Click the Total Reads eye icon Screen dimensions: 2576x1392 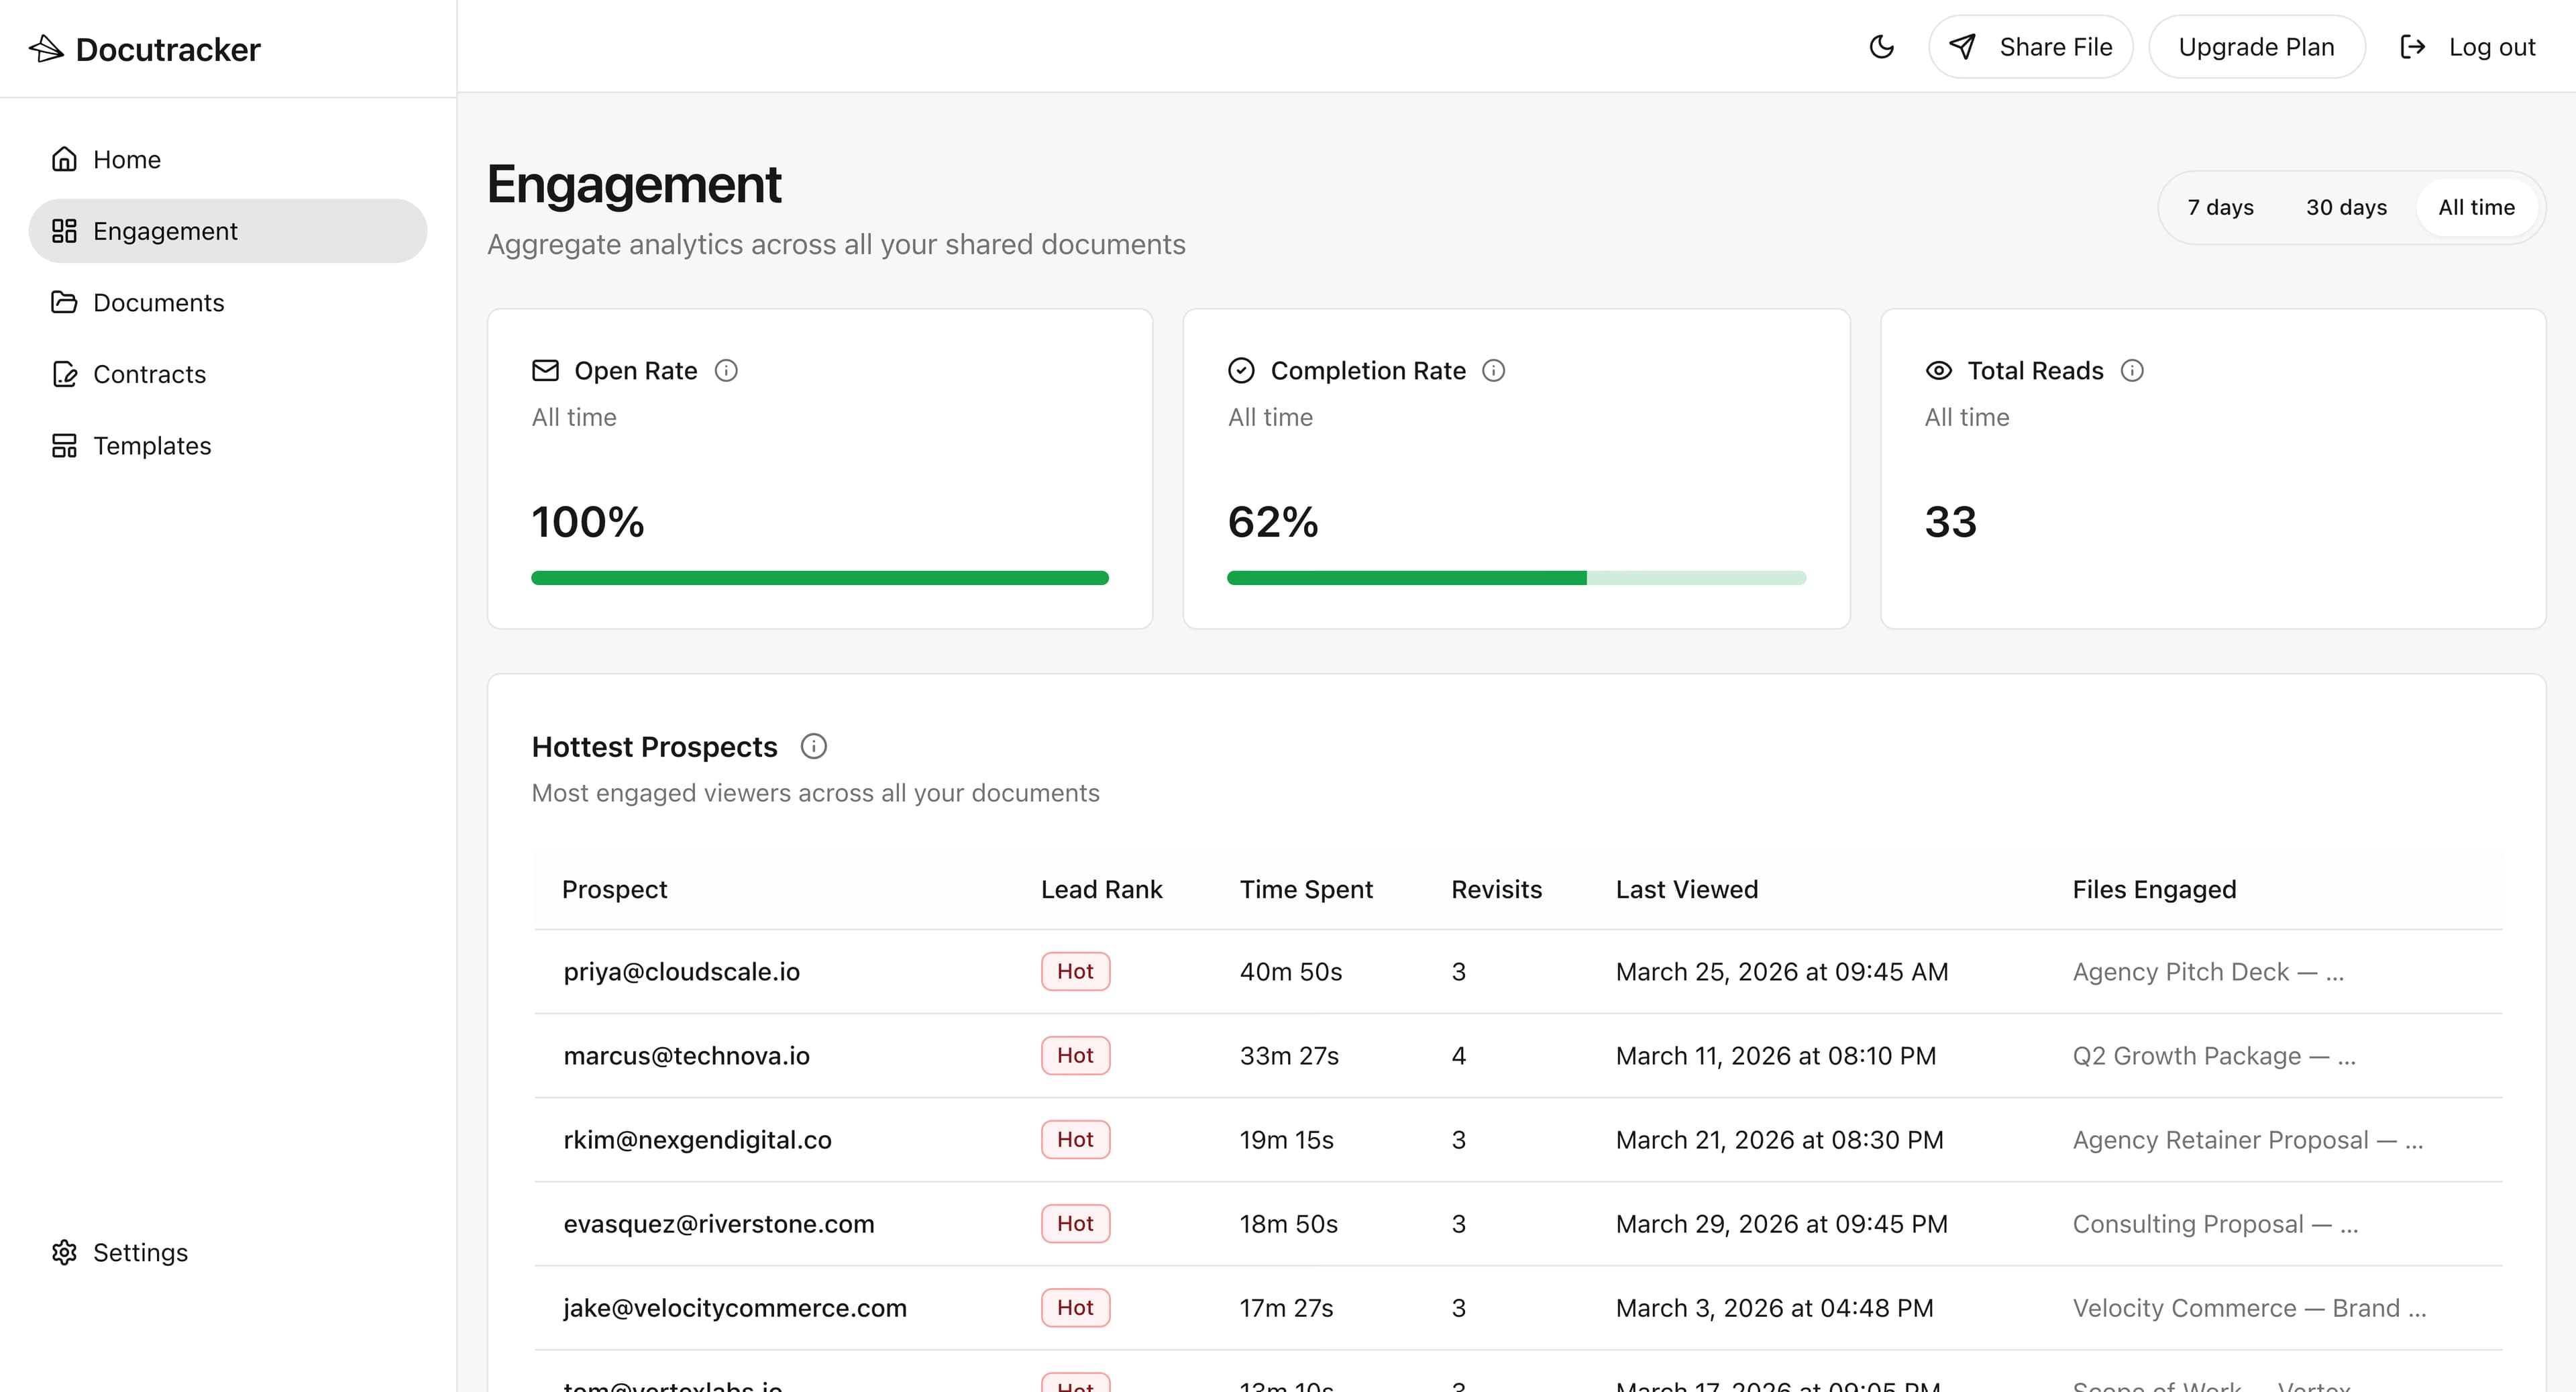tap(1938, 371)
